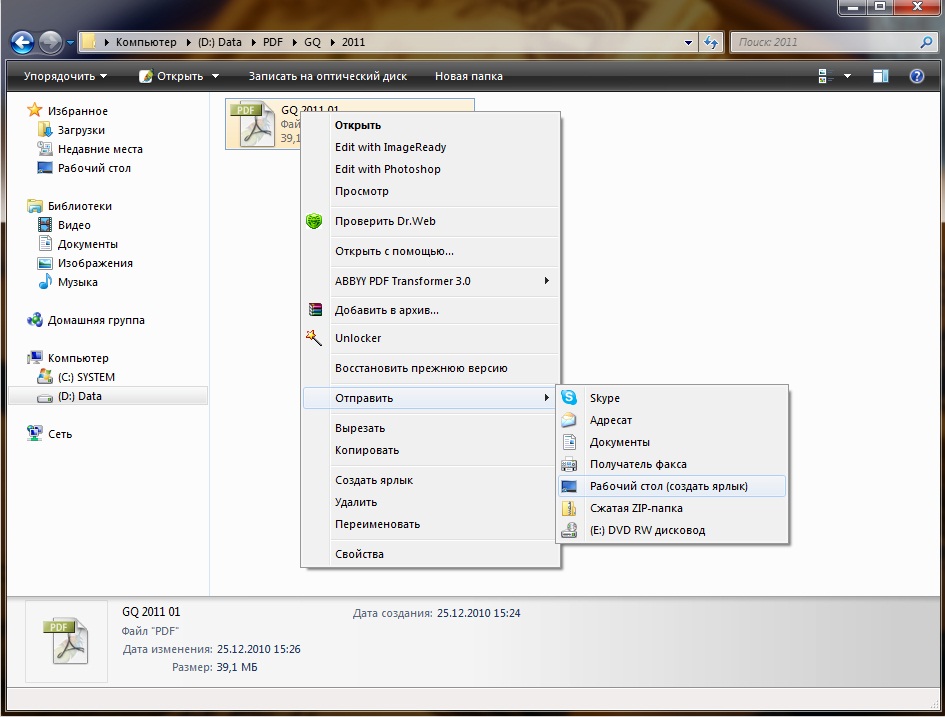This screenshot has width=945, height=717.
Task: Toggle the preview pane icon
Action: tap(881, 76)
